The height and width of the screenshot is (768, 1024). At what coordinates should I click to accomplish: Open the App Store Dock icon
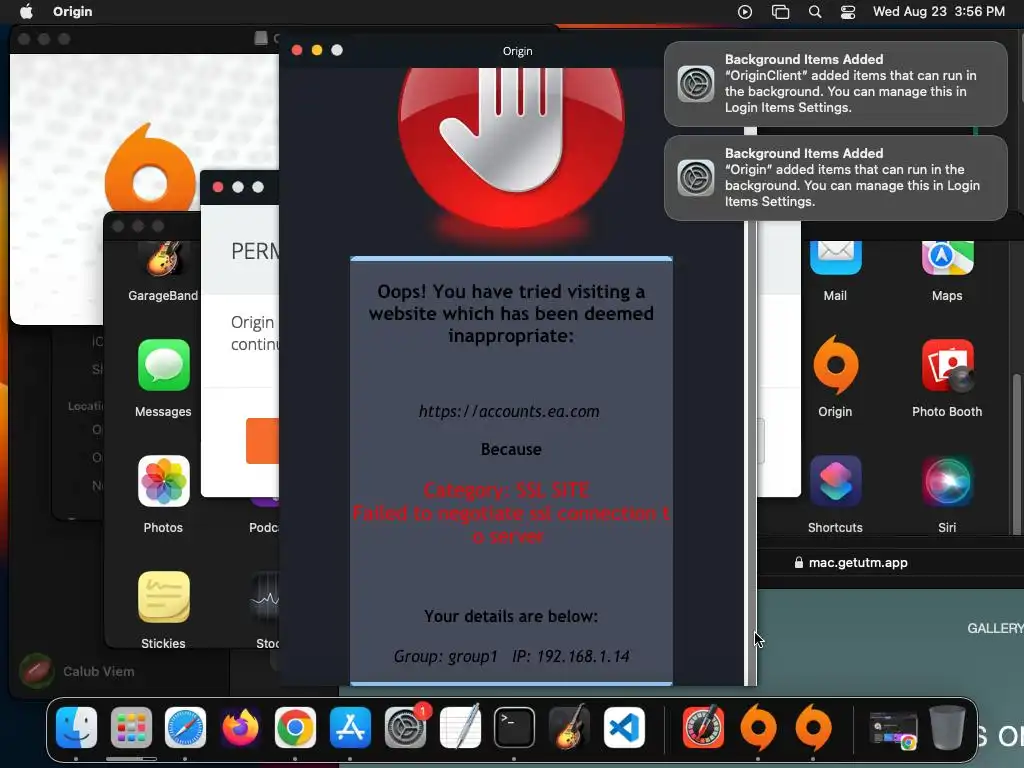tap(350, 728)
